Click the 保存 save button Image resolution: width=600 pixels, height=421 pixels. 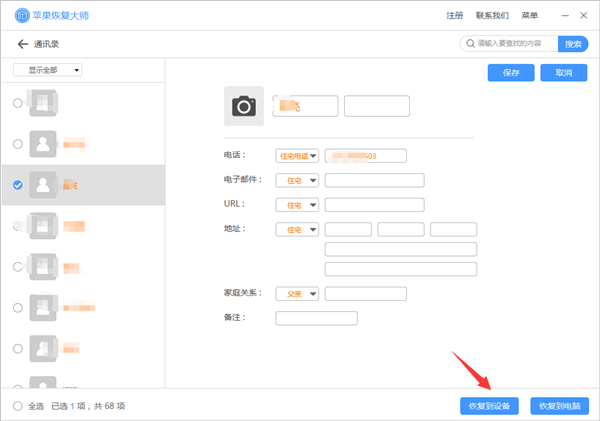click(511, 73)
